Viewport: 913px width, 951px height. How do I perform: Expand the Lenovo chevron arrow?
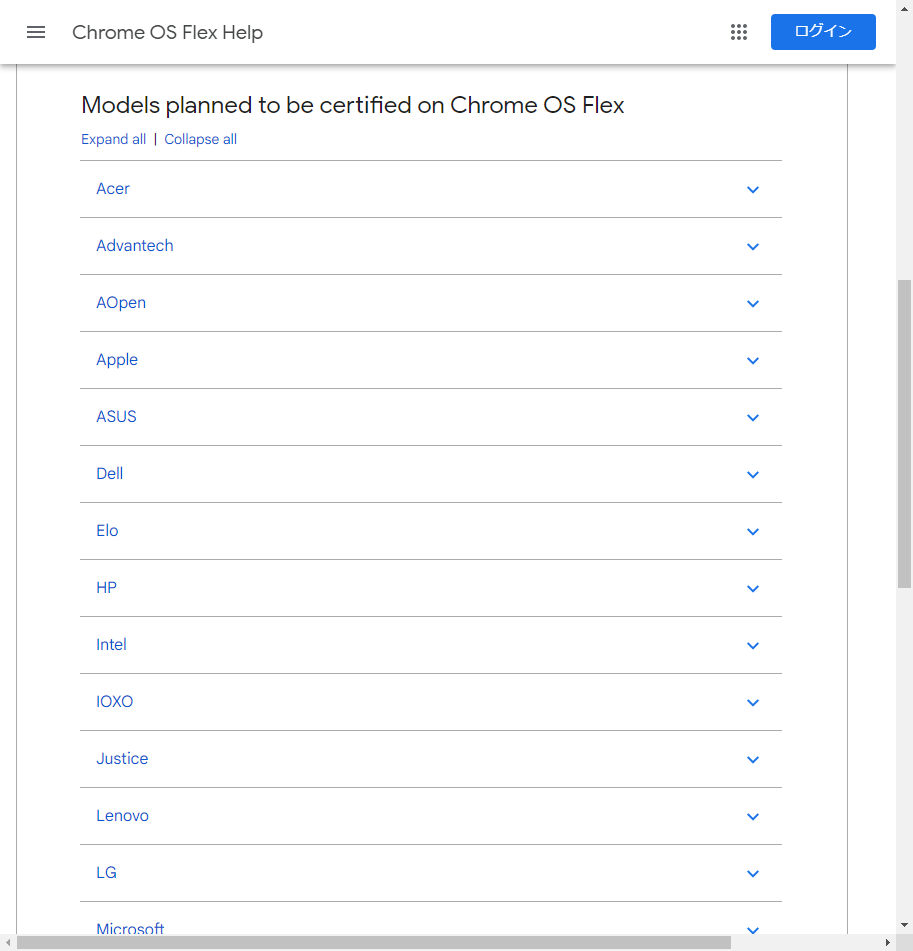tap(752, 817)
